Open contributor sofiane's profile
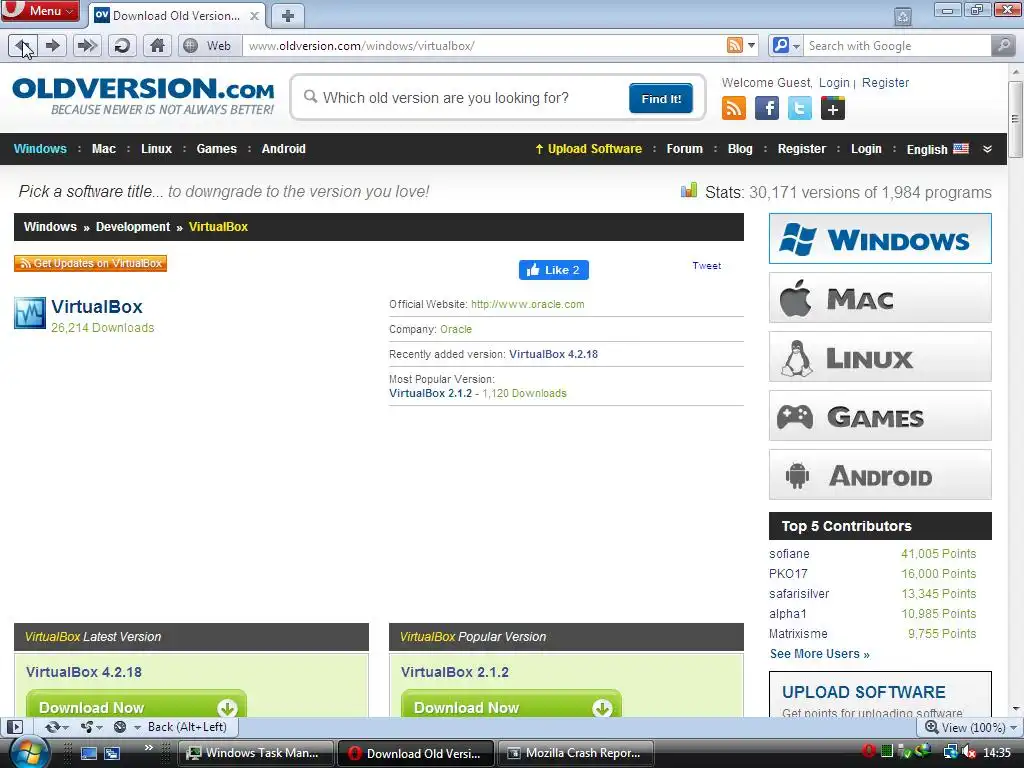The image size is (1024, 768). [x=789, y=554]
